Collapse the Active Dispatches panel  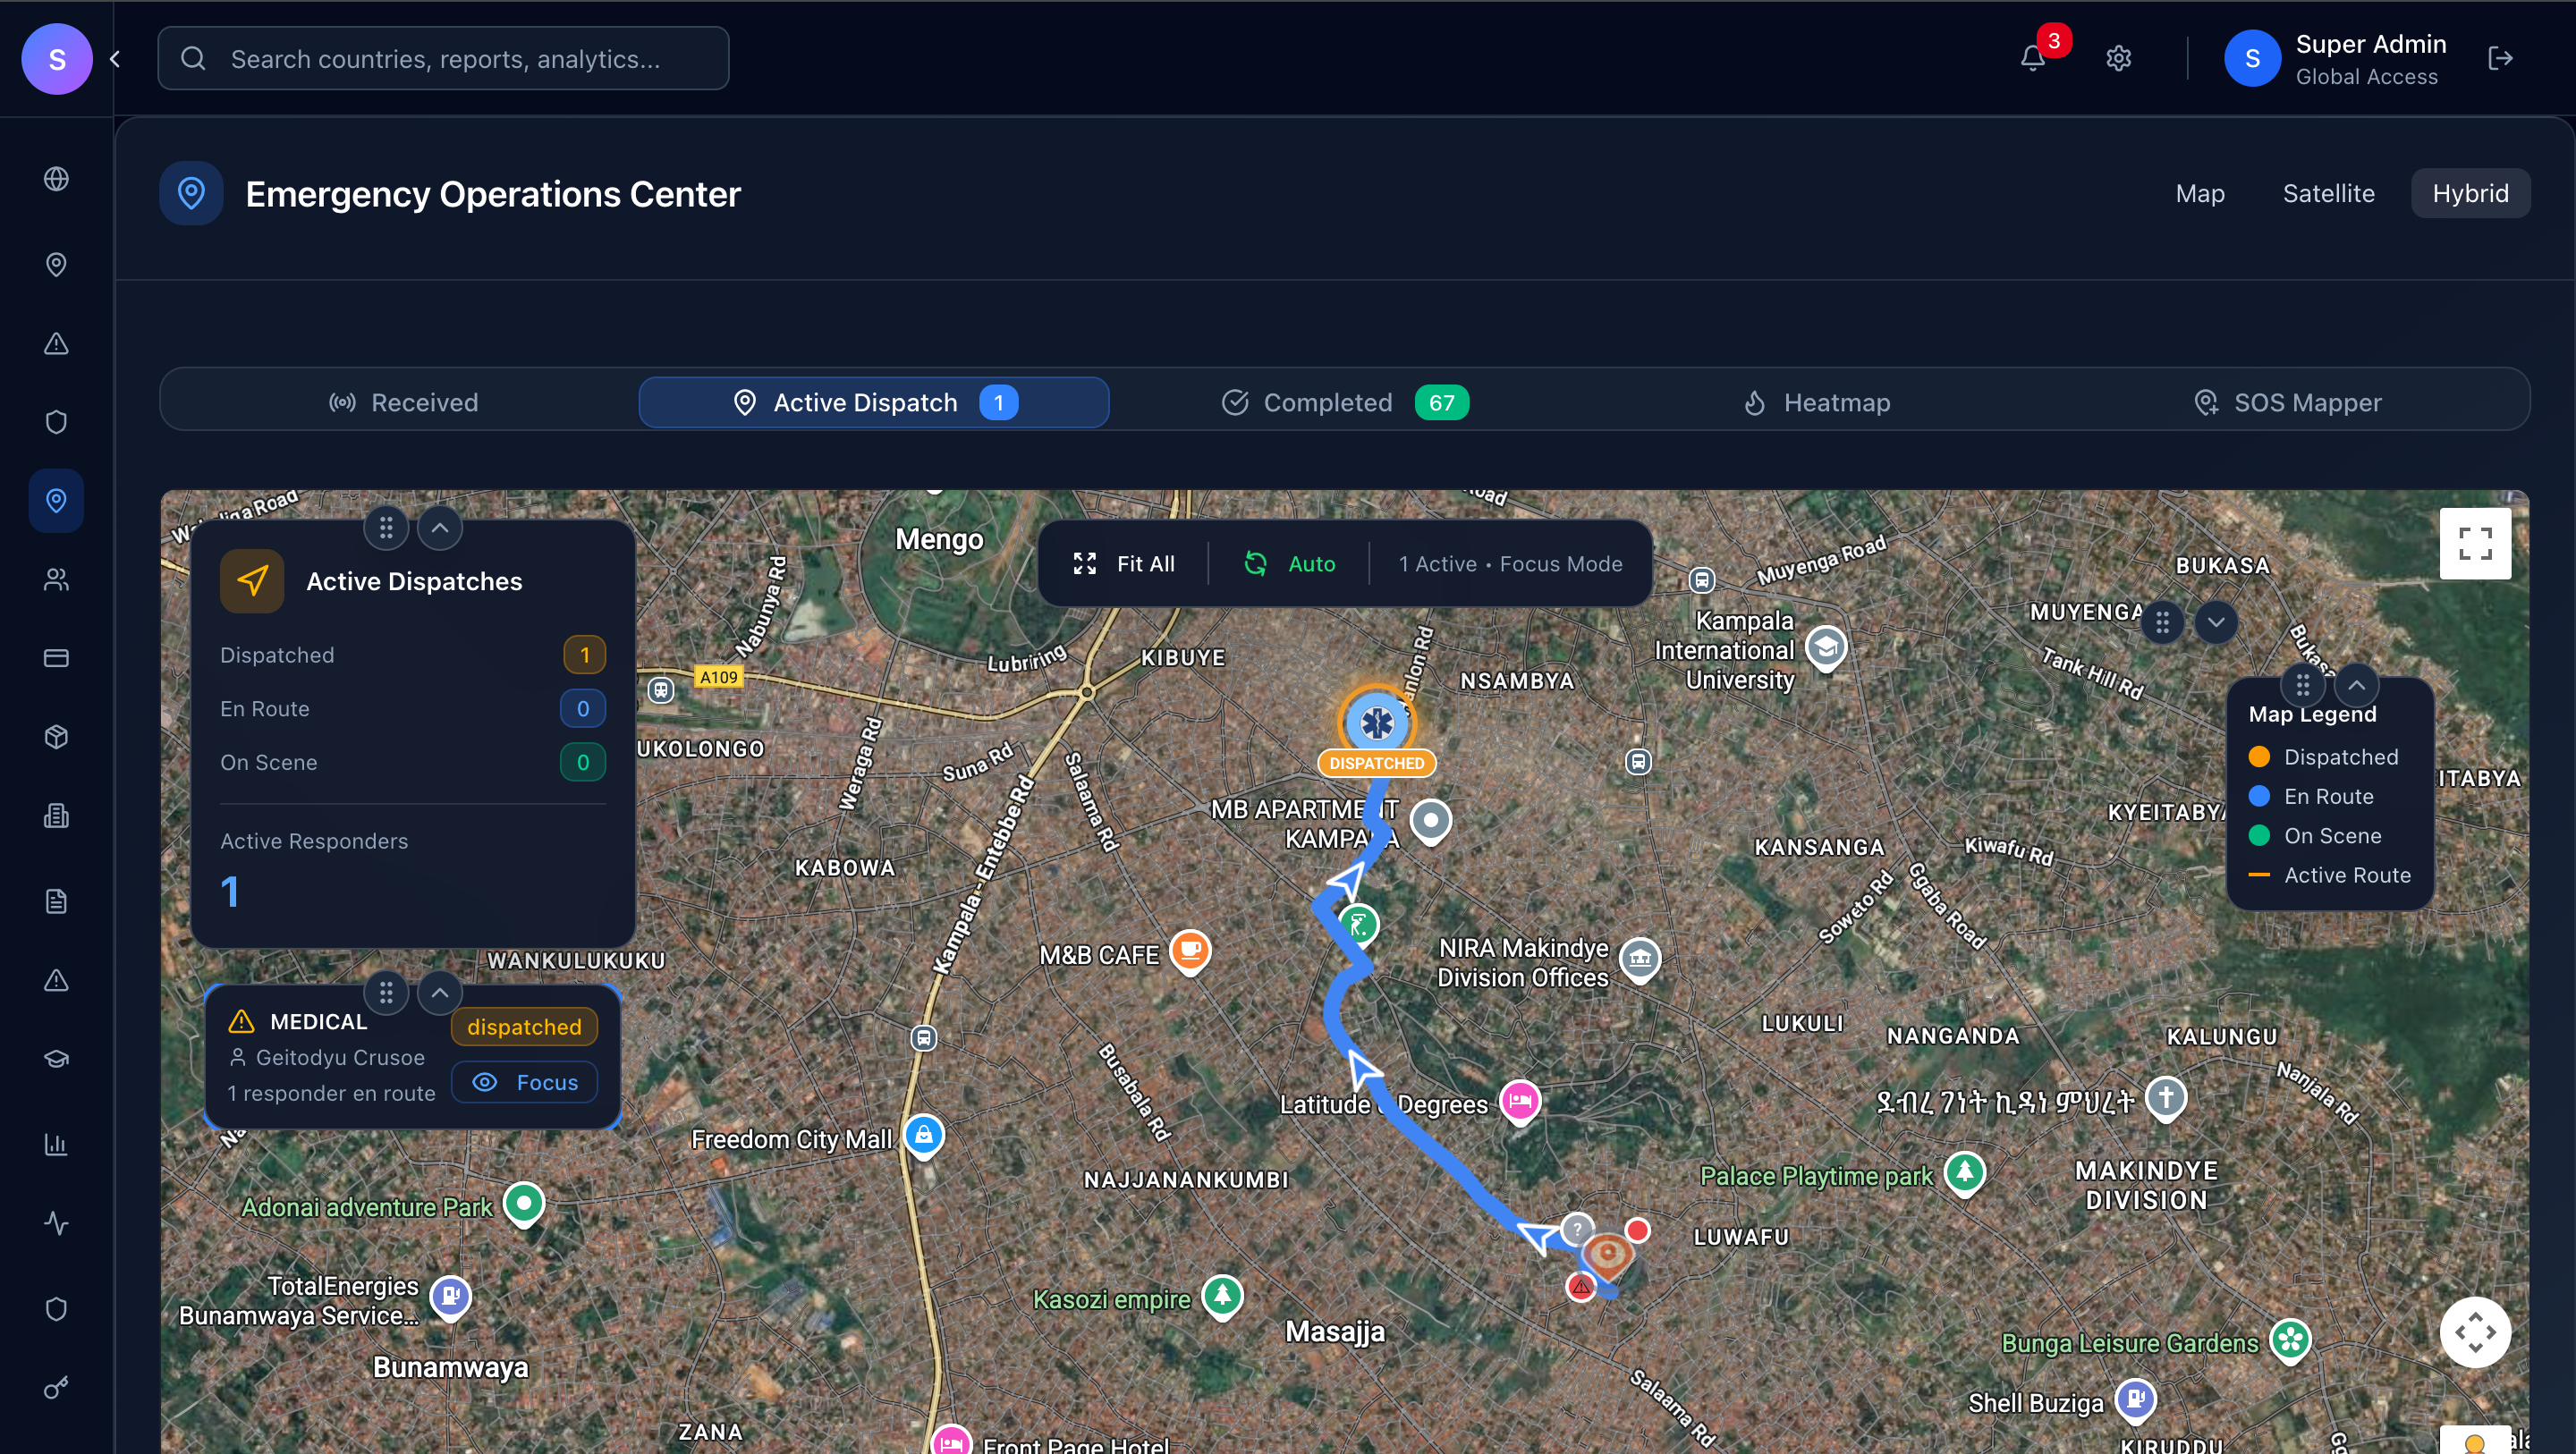(x=439, y=527)
